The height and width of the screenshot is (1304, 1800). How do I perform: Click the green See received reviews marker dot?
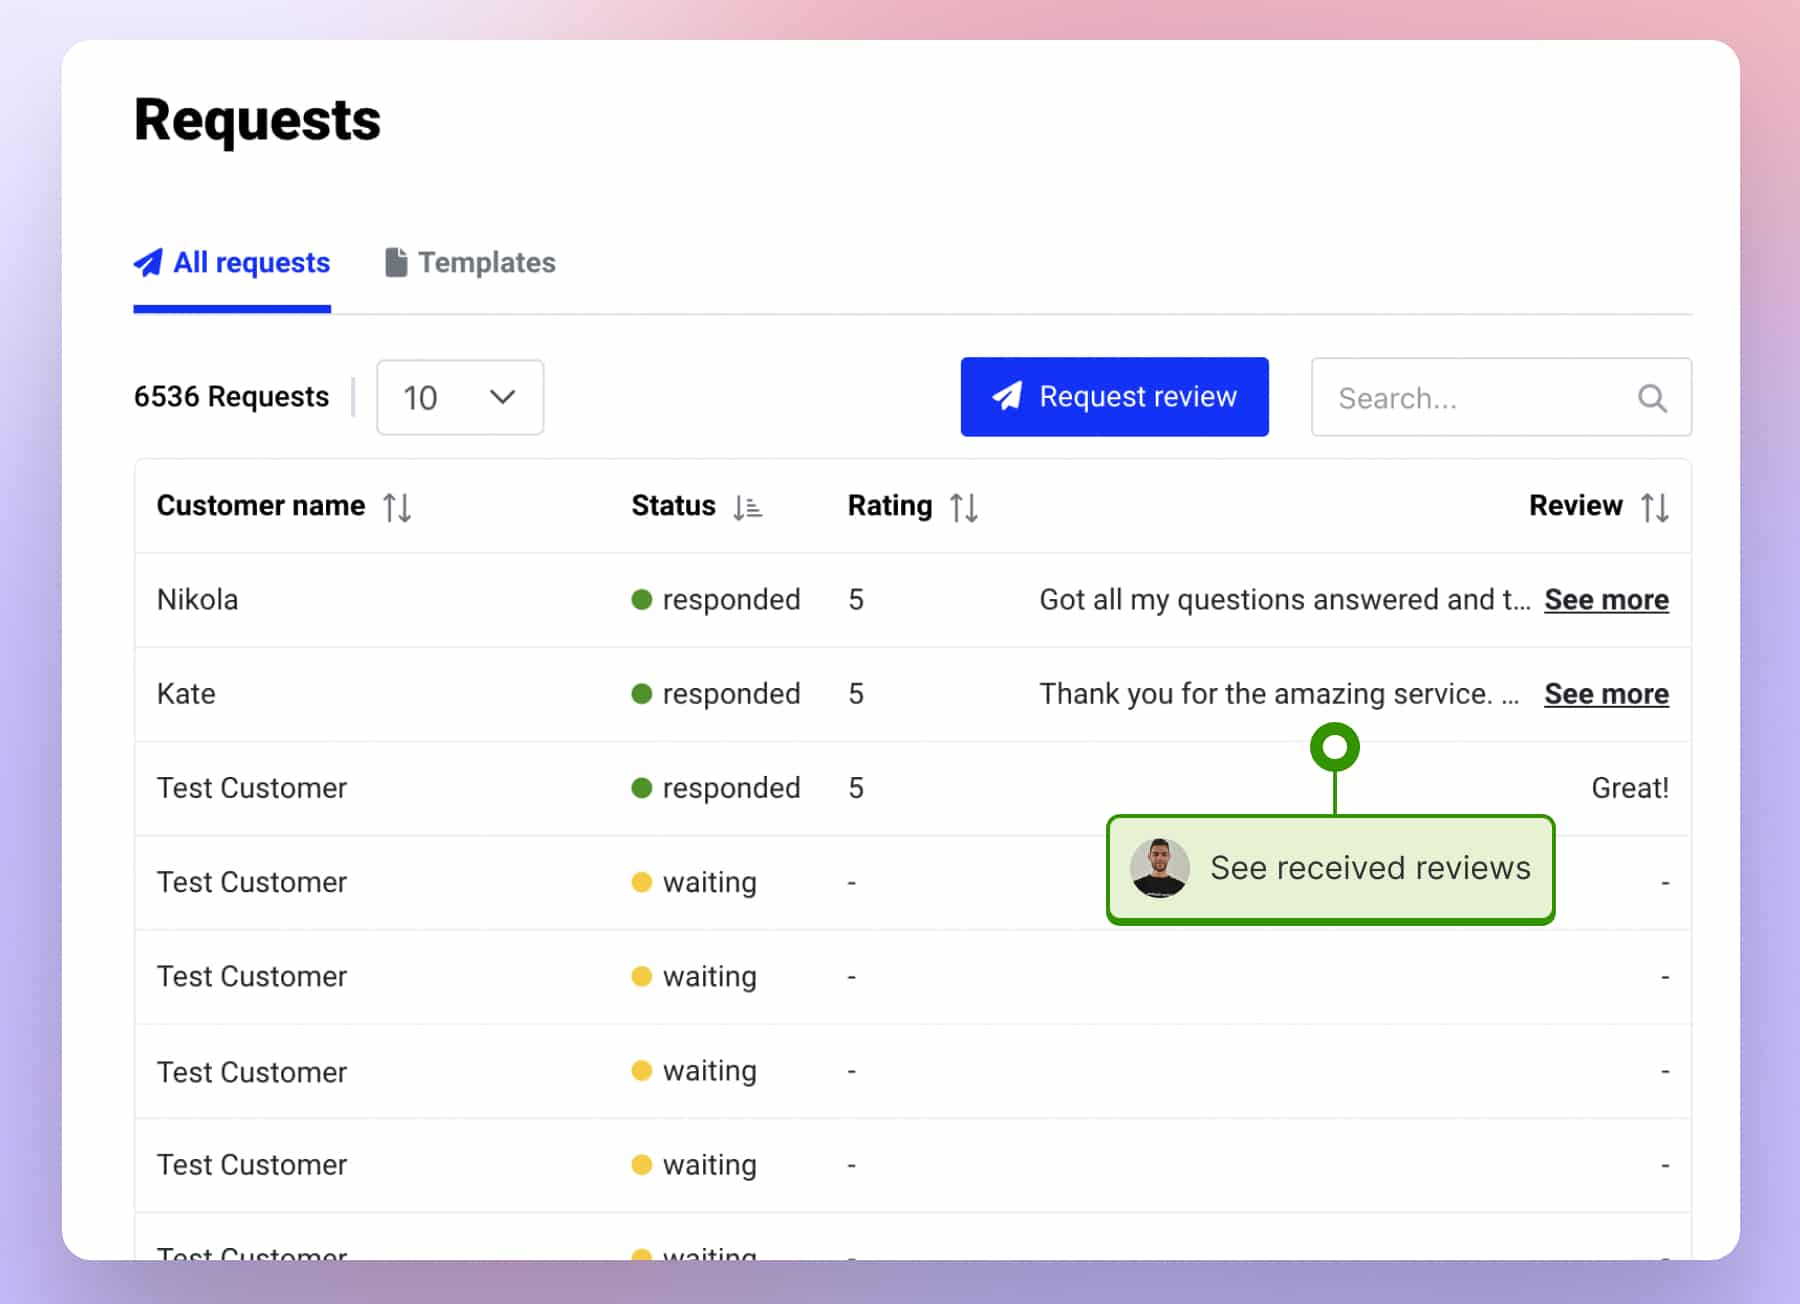[x=1335, y=746]
